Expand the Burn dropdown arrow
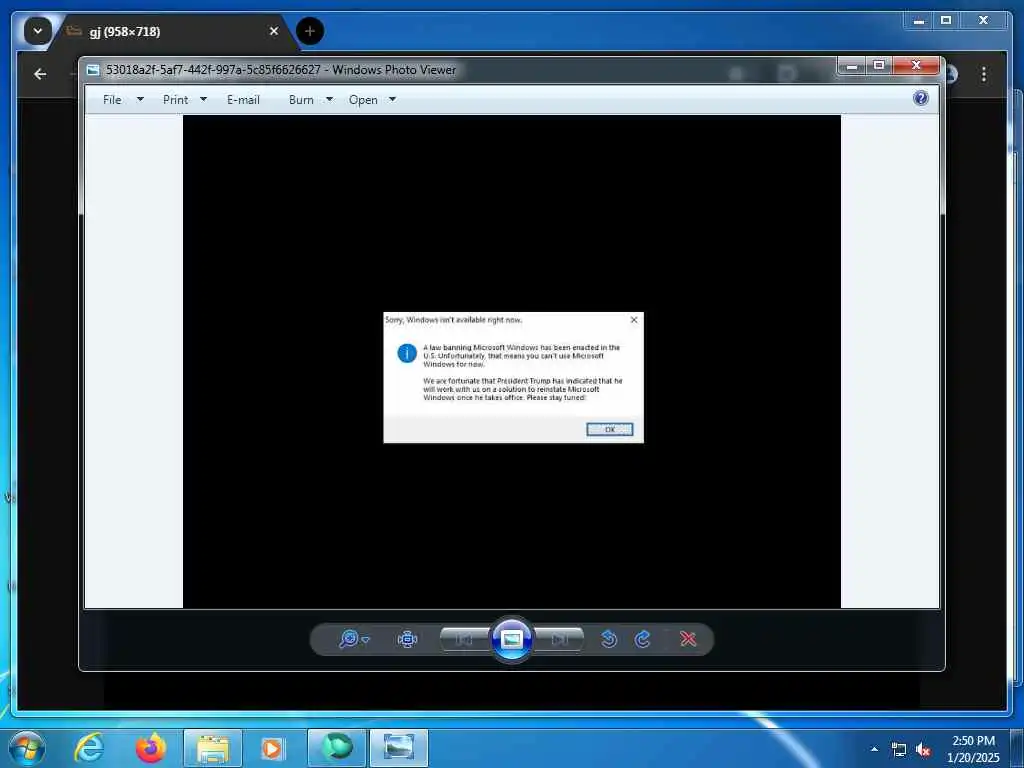1024x768 pixels. click(x=329, y=99)
